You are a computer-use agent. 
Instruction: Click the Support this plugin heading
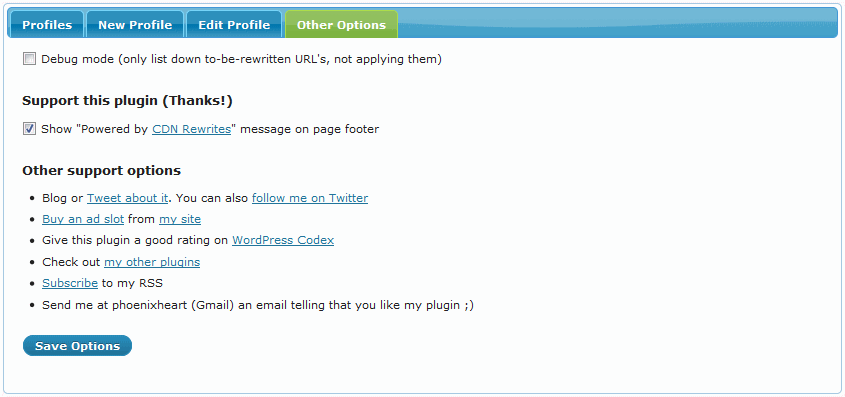tap(127, 101)
